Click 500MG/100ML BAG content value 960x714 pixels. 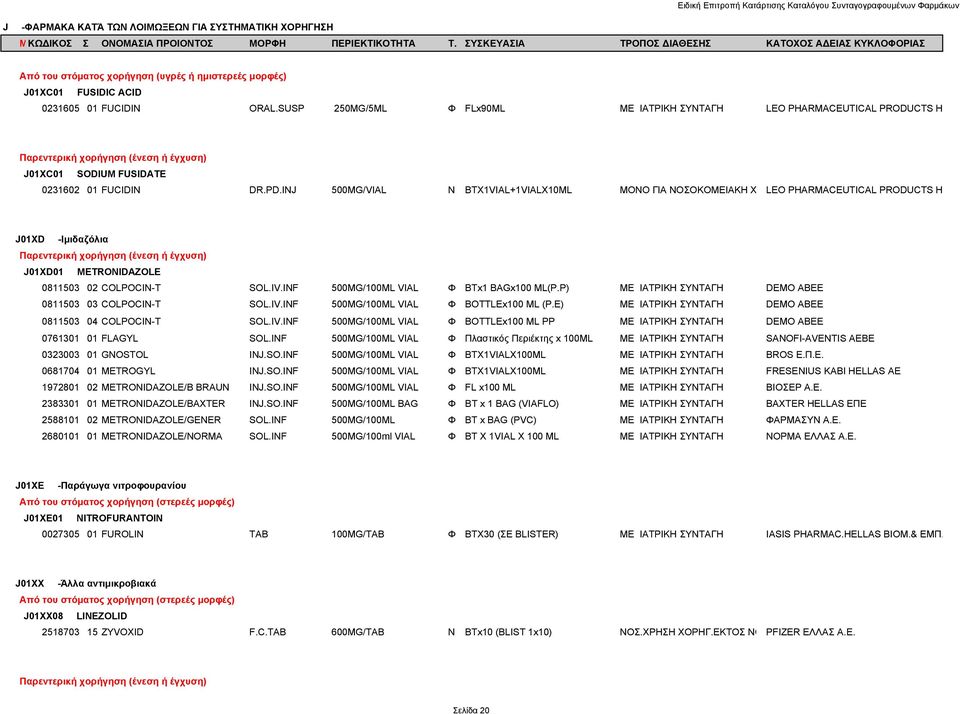[x=374, y=404]
